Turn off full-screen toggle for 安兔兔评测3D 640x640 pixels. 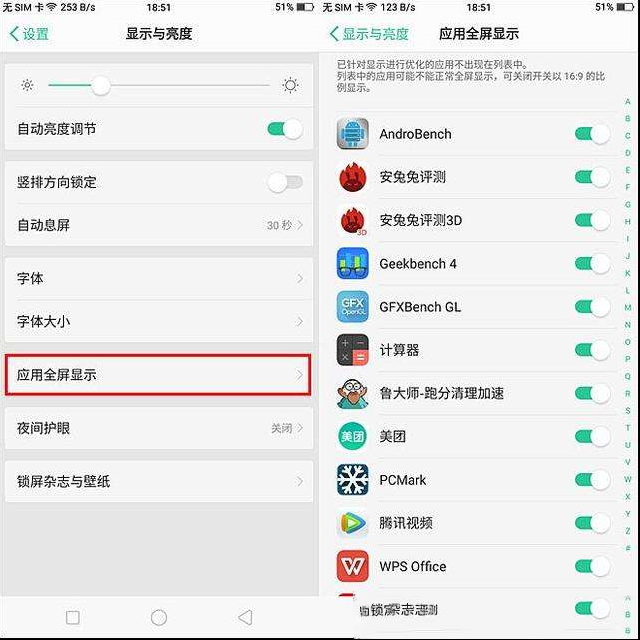point(593,220)
